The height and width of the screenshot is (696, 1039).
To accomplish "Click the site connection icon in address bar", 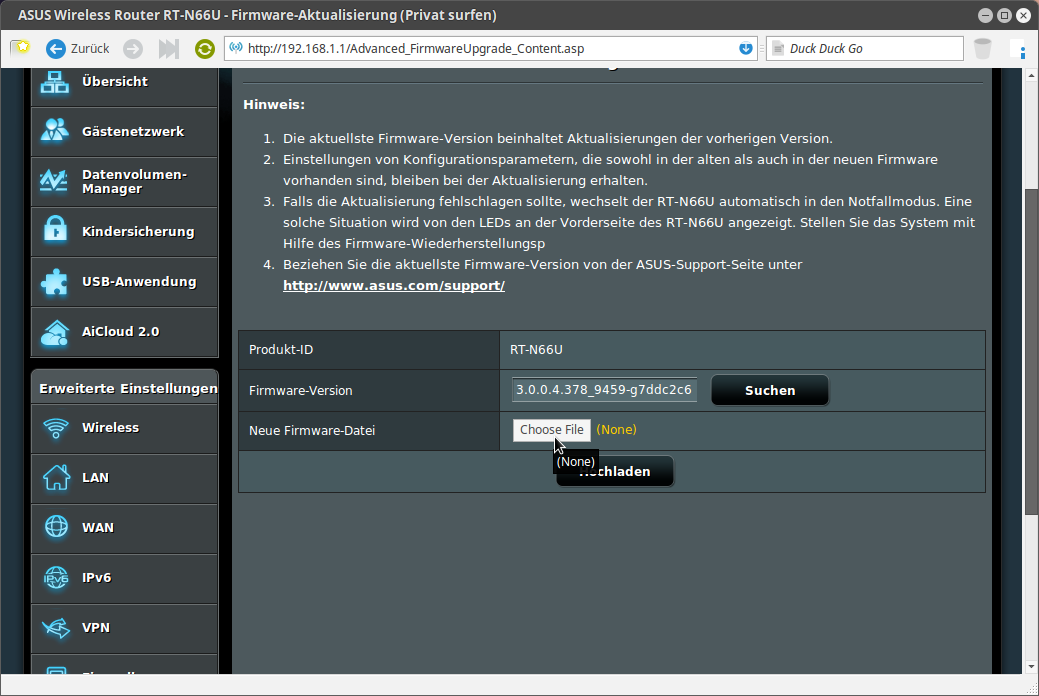I will point(236,48).
